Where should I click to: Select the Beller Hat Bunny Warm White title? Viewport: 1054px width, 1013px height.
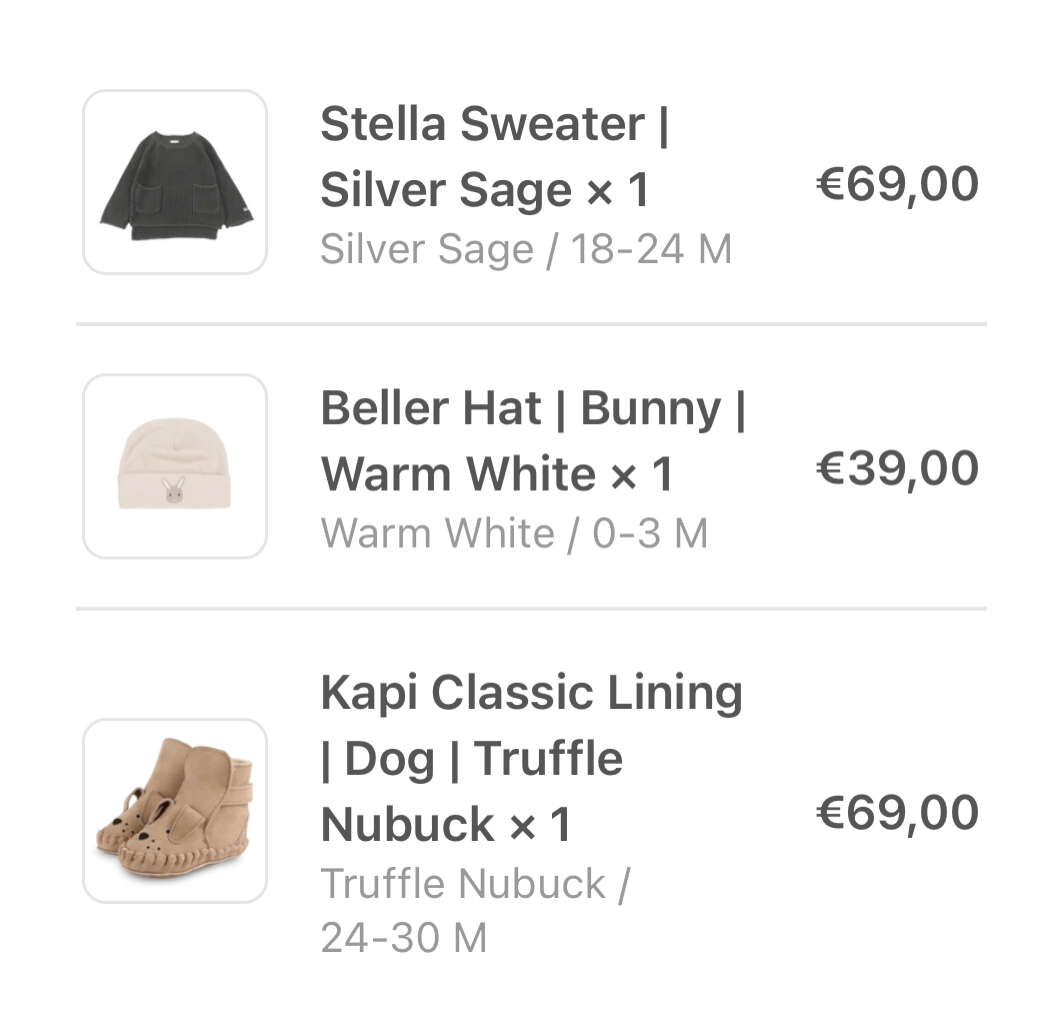tap(534, 441)
